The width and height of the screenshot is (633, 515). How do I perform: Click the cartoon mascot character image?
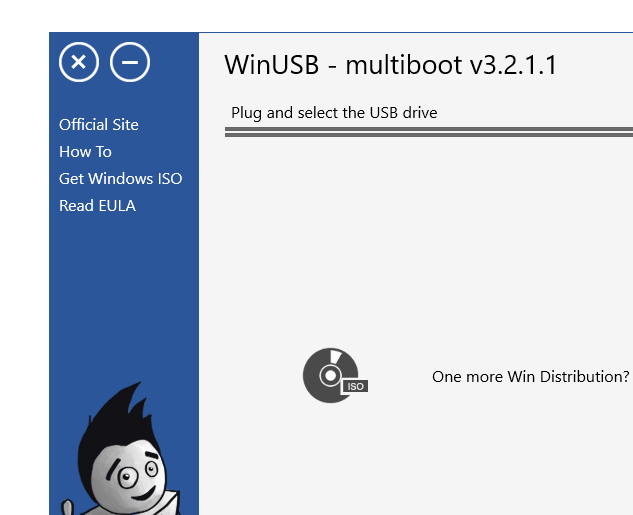[122, 449]
